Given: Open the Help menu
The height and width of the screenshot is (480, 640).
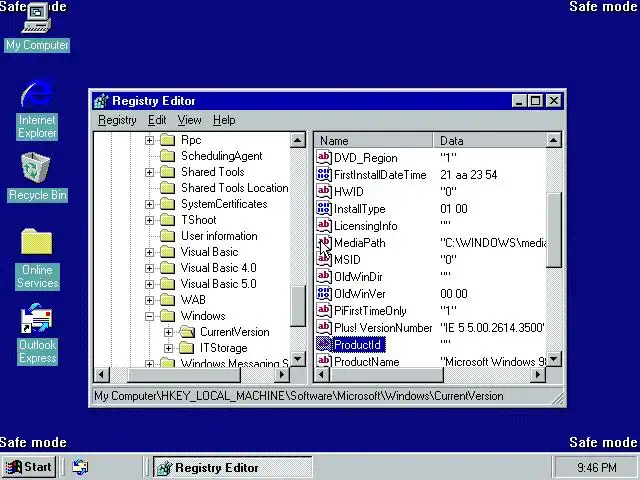Looking at the screenshot, I should (224, 120).
